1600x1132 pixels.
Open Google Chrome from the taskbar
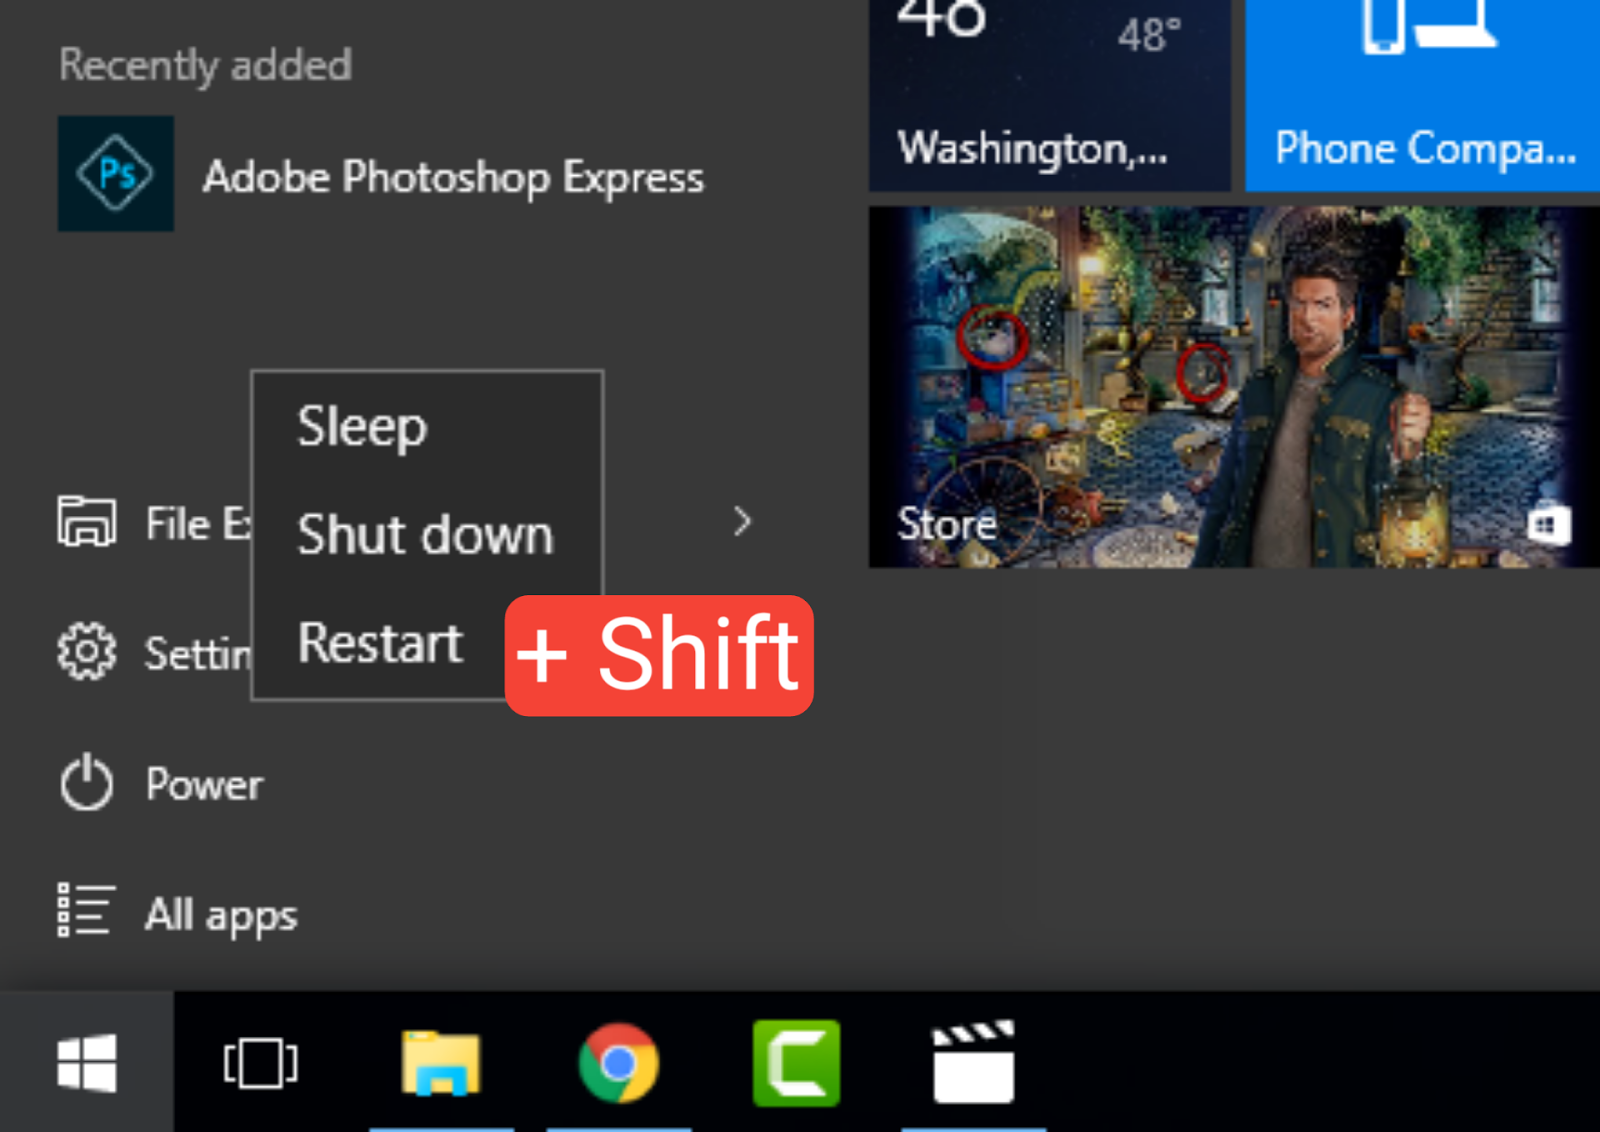(618, 1062)
